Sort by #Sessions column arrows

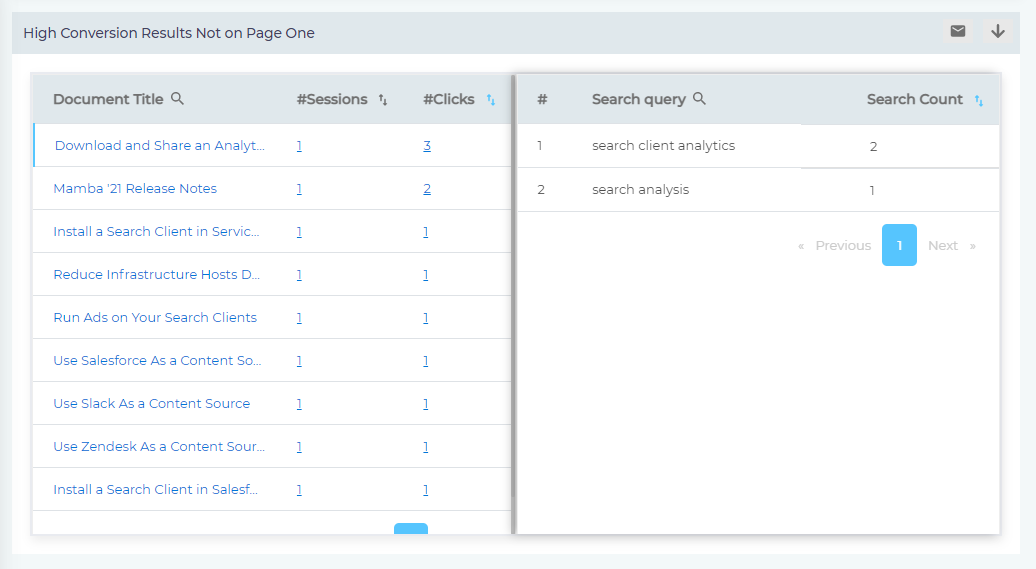pos(382,100)
